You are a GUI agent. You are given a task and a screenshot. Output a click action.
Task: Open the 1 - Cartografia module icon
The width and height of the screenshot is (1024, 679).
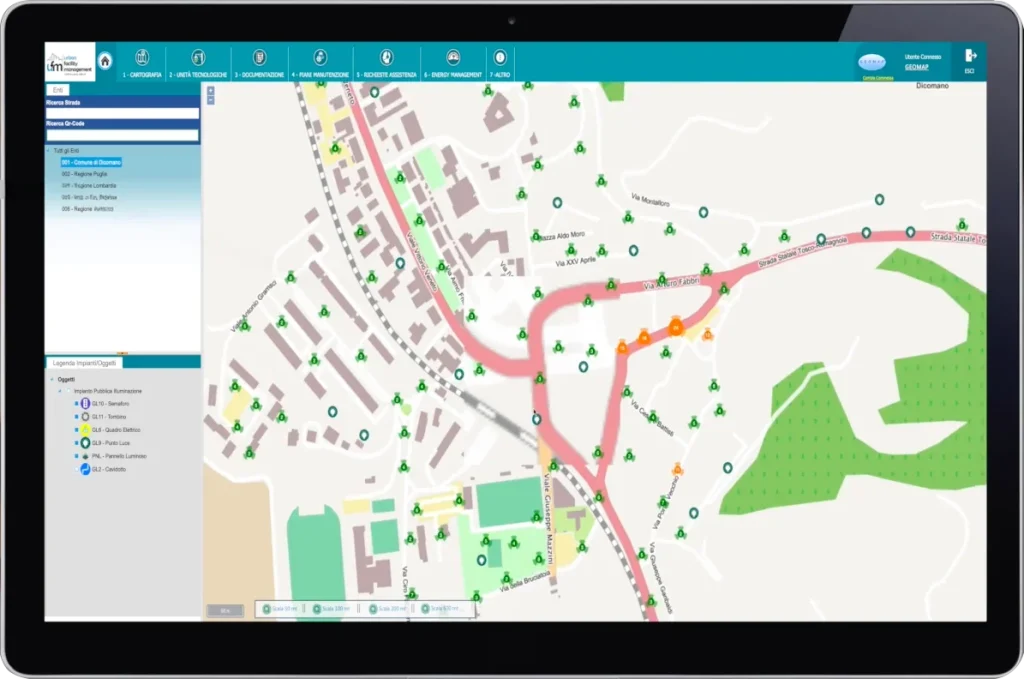tap(142, 57)
